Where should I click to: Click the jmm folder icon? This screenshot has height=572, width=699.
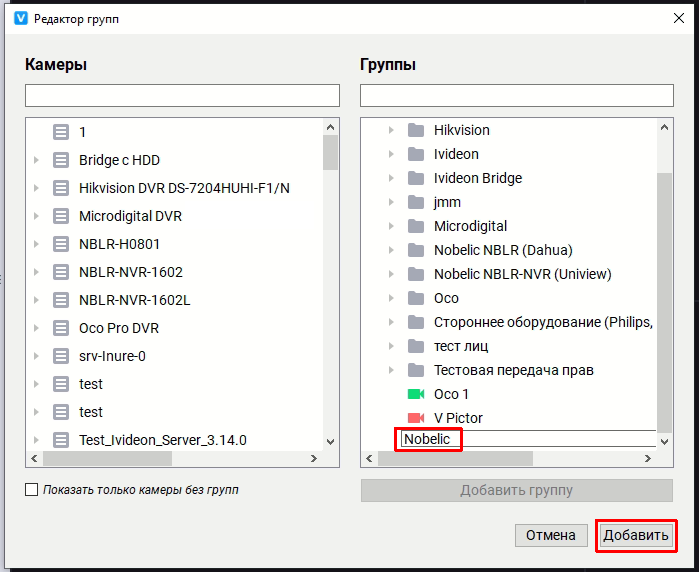(416, 202)
